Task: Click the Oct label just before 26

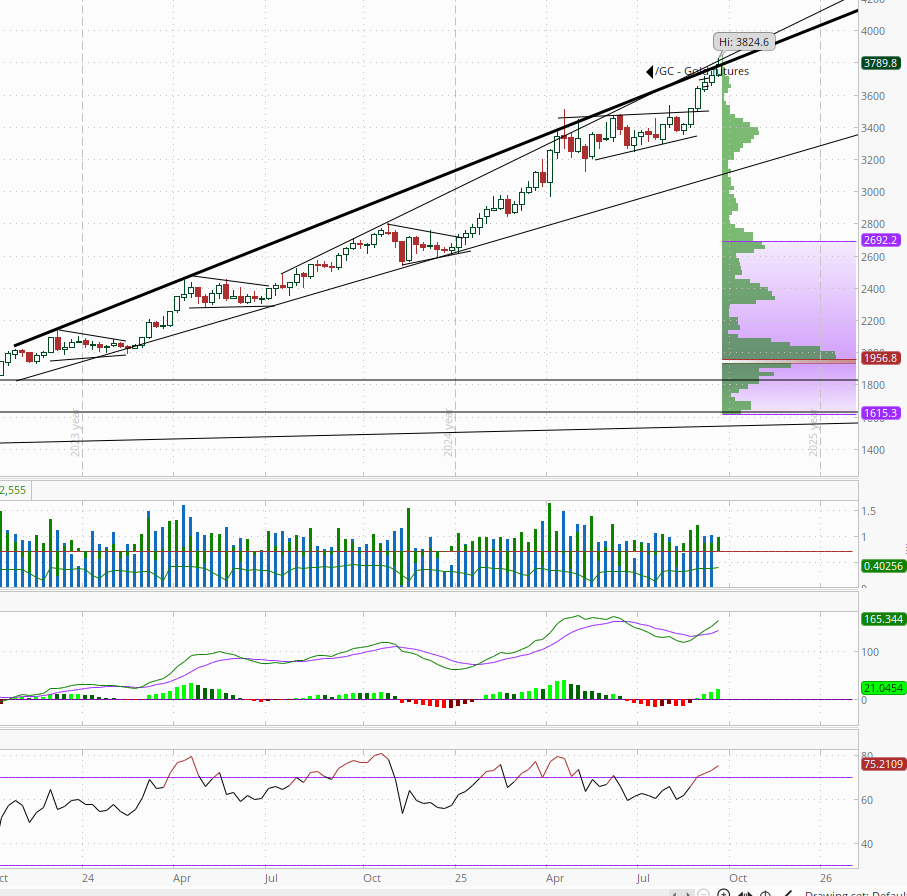Action: [x=738, y=878]
